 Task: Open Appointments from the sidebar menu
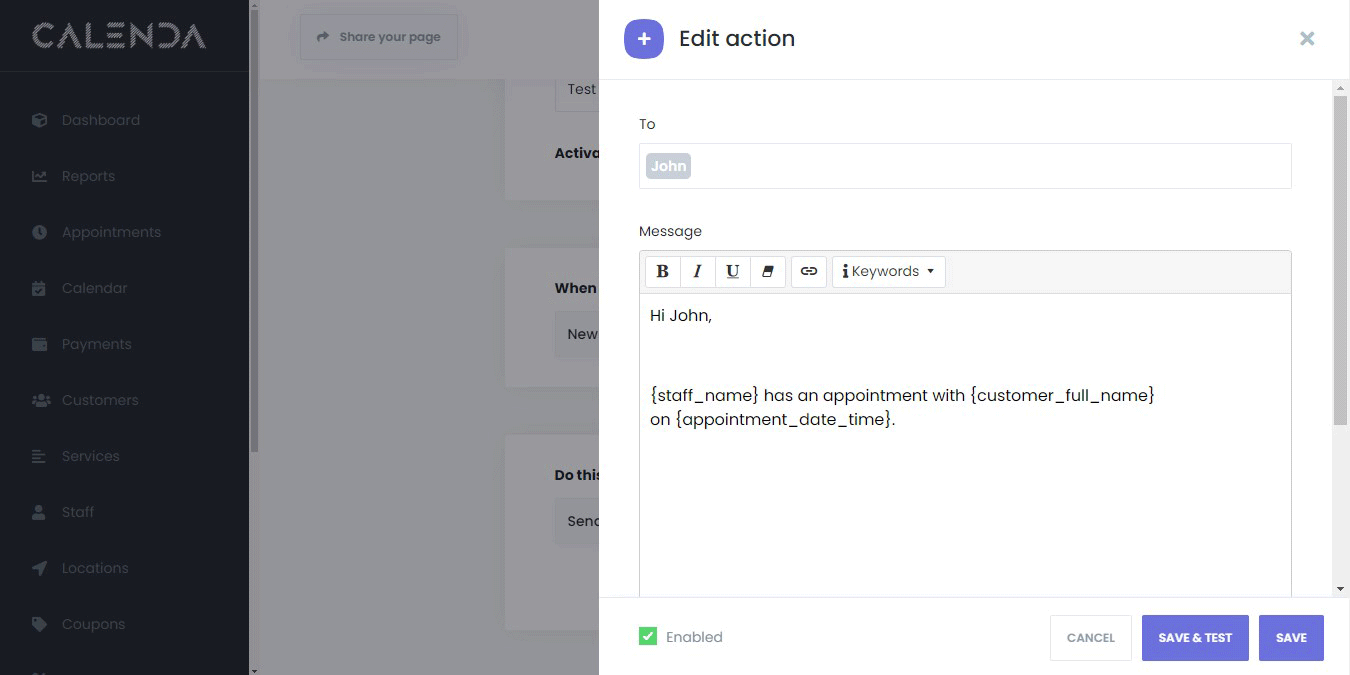pos(111,232)
